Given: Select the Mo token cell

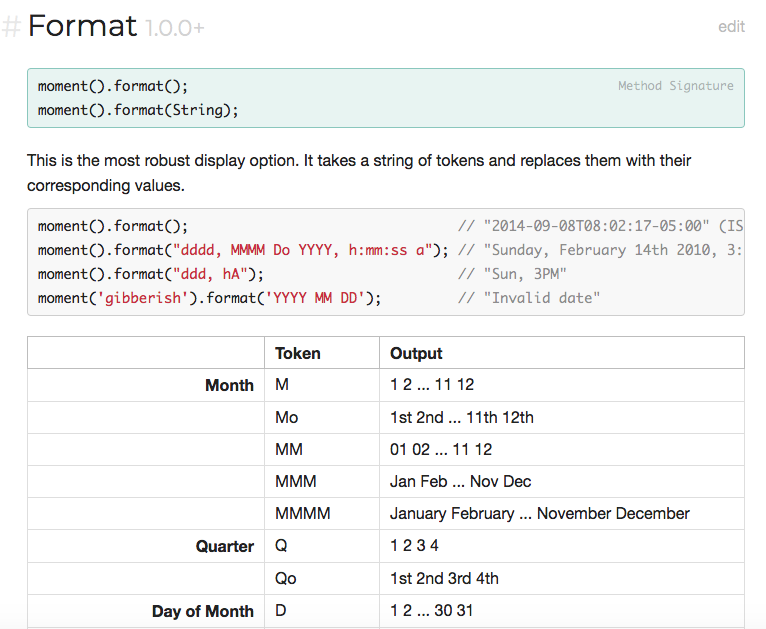Looking at the screenshot, I should pyautogui.click(x=286, y=417).
